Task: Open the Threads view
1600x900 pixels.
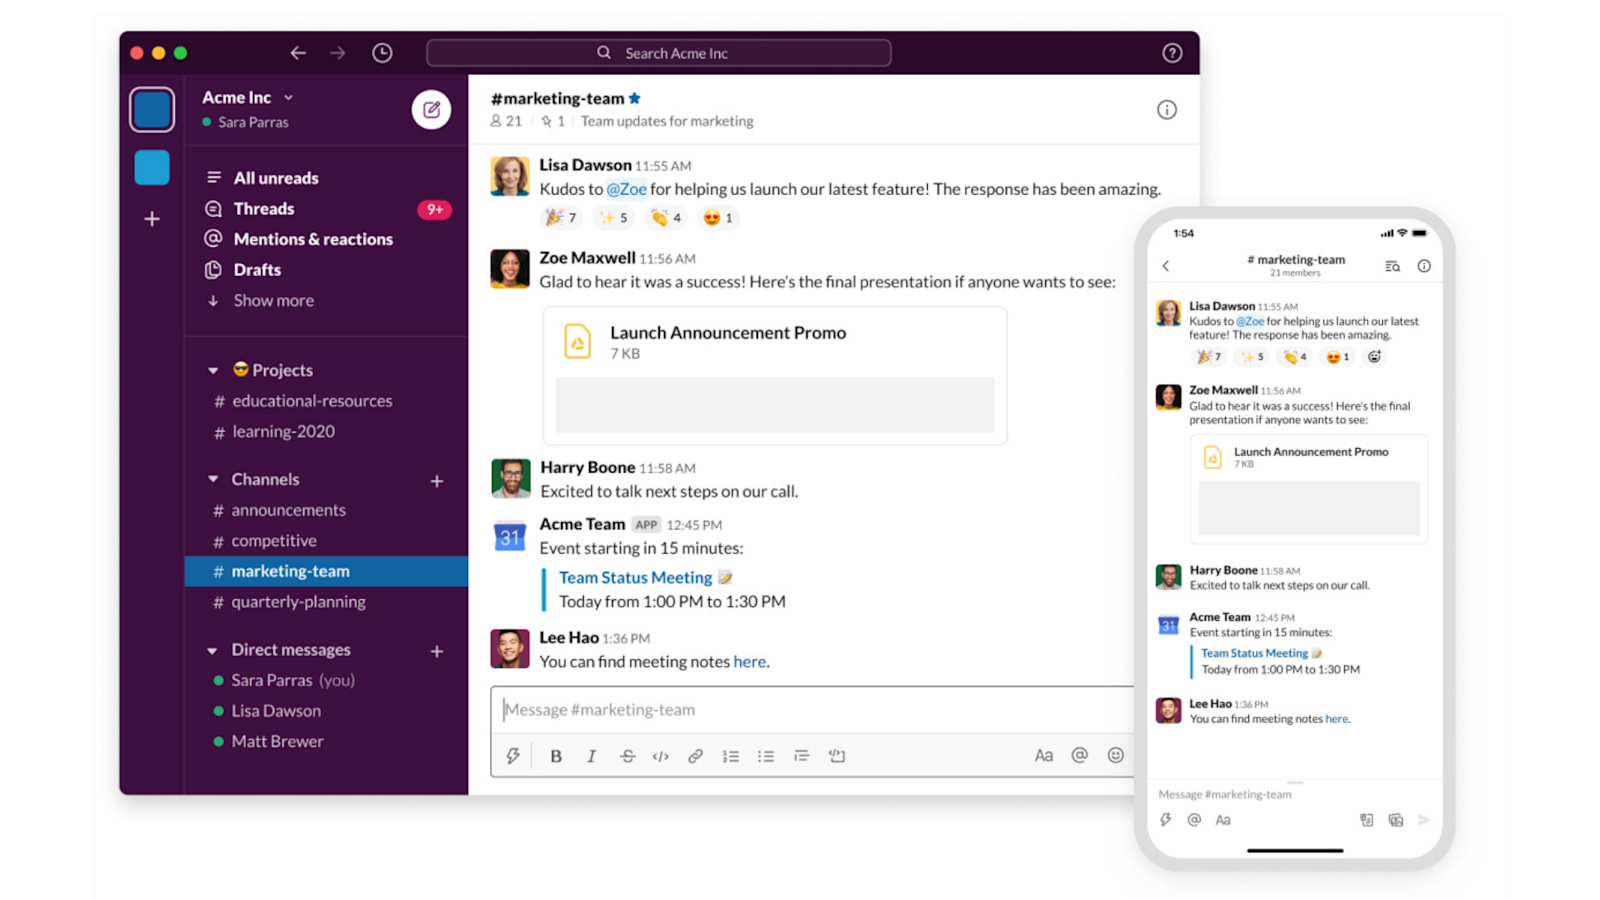Action: pyautogui.click(x=264, y=208)
